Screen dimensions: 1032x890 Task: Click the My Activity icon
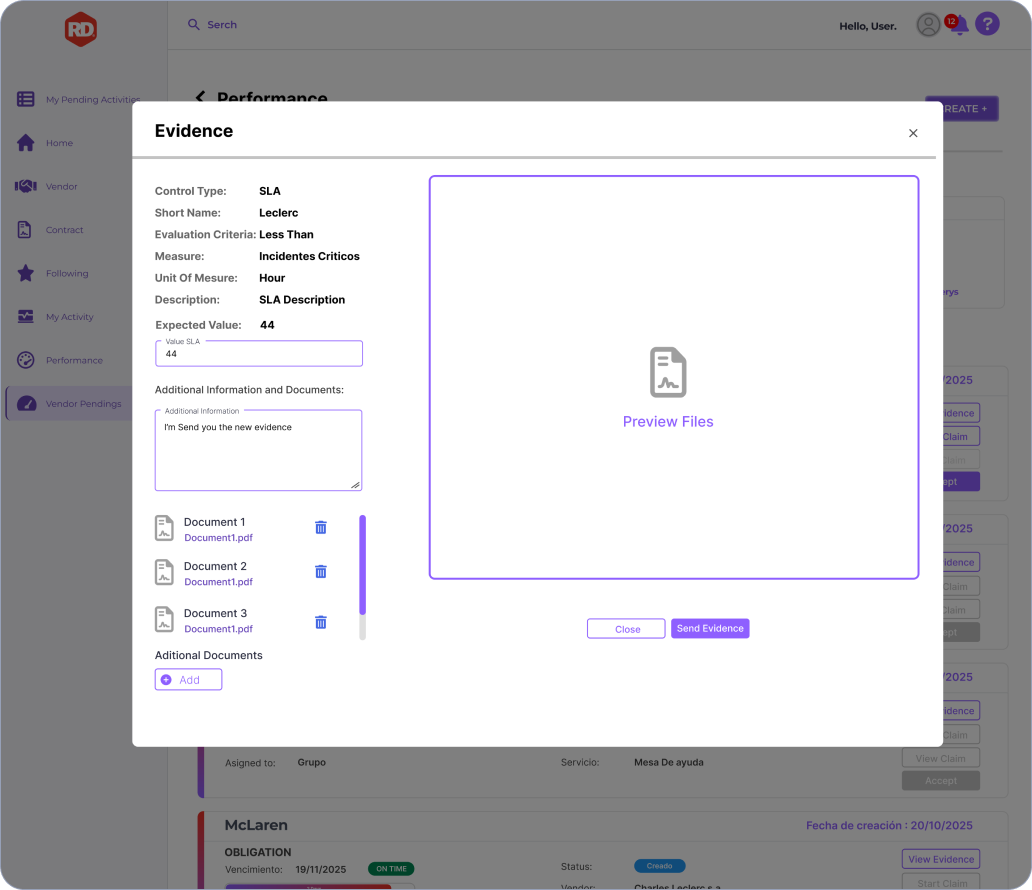pos(26,317)
